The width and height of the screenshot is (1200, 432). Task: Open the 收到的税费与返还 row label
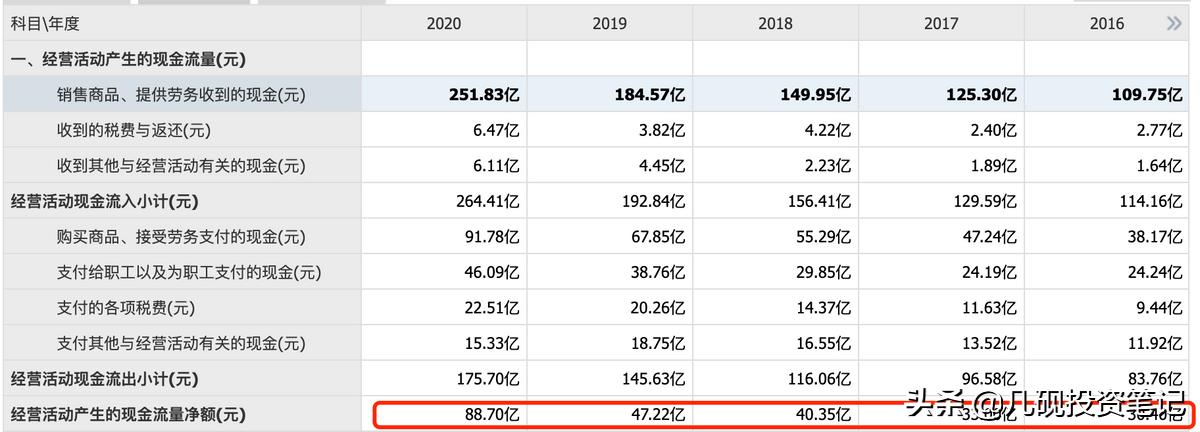point(134,130)
